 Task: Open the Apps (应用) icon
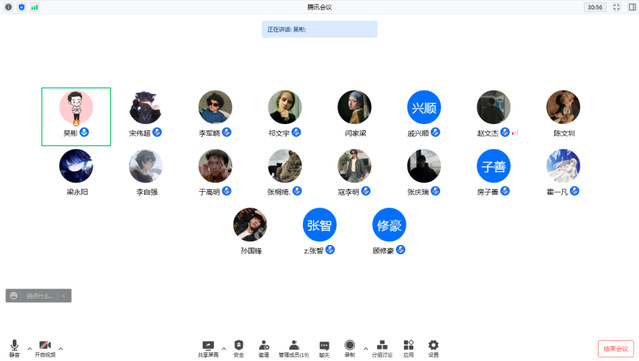[409, 349]
